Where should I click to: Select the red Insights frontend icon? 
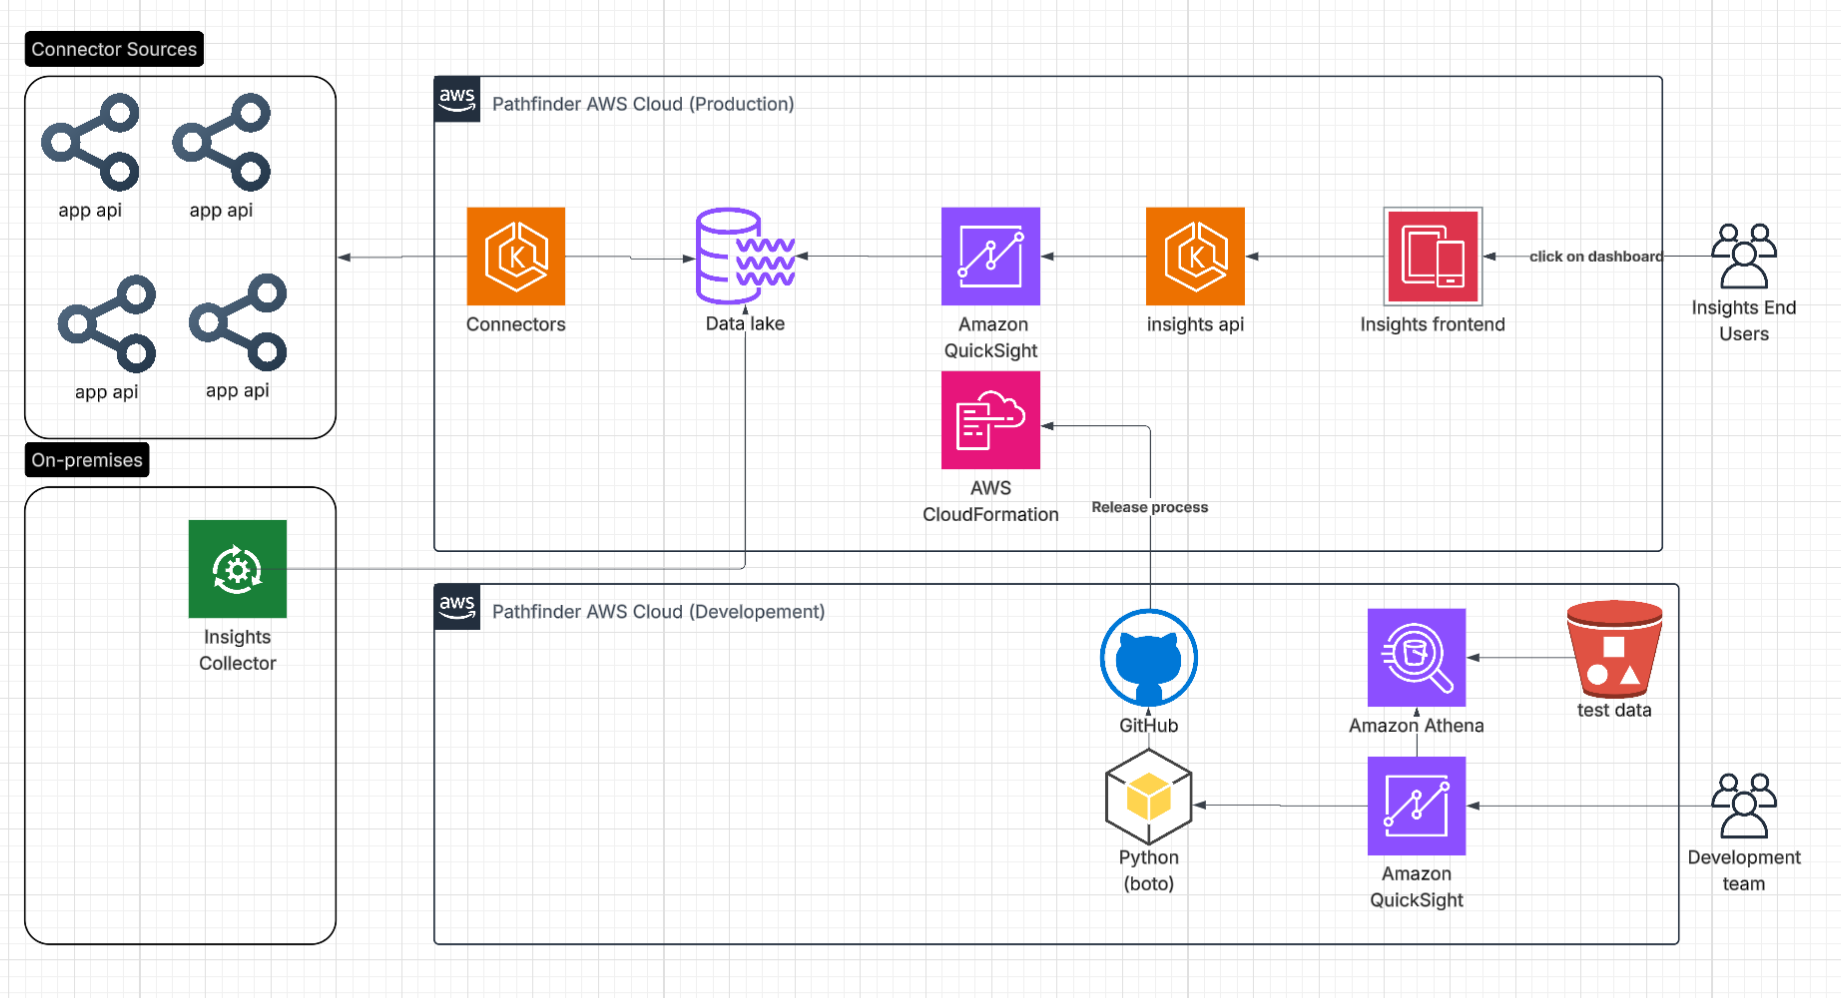click(1433, 256)
